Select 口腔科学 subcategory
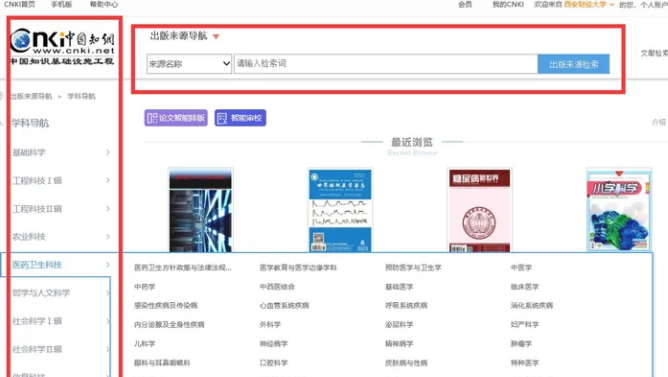The width and height of the screenshot is (668, 377). tap(274, 363)
